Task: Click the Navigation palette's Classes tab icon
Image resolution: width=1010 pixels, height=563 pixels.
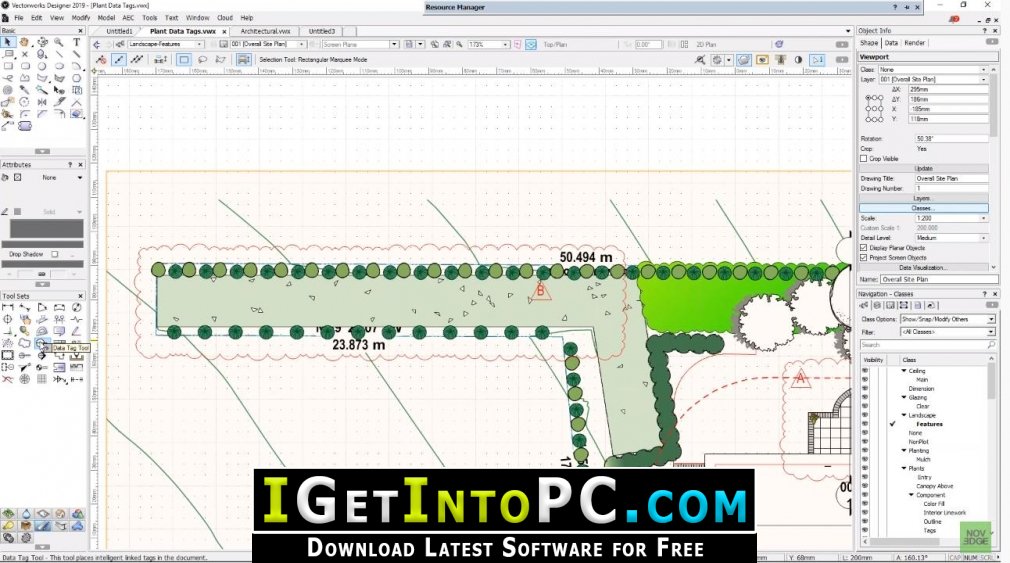Action: coord(864,305)
